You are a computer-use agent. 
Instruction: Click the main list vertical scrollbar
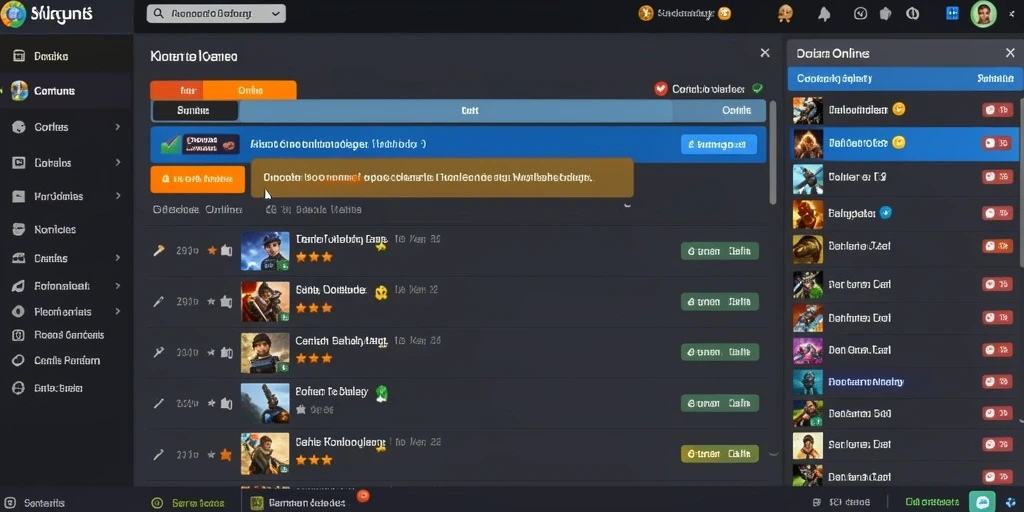tap(773, 152)
